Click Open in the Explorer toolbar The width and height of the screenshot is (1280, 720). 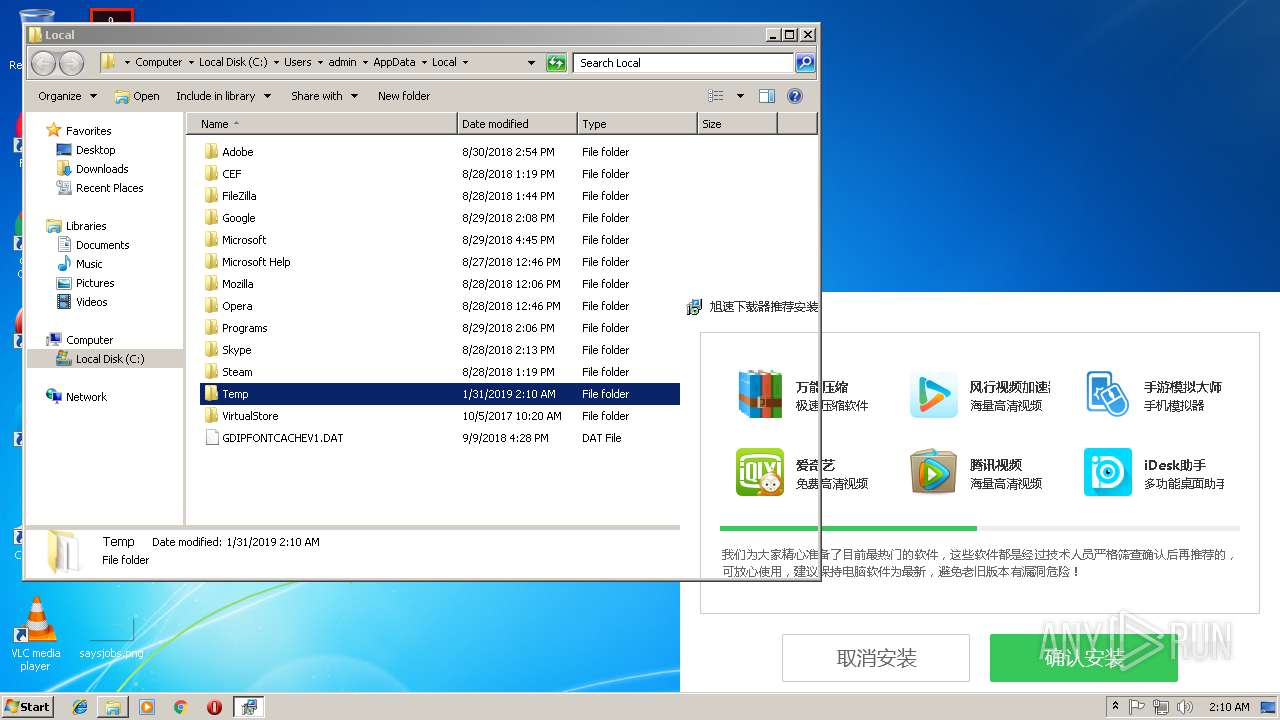137,96
